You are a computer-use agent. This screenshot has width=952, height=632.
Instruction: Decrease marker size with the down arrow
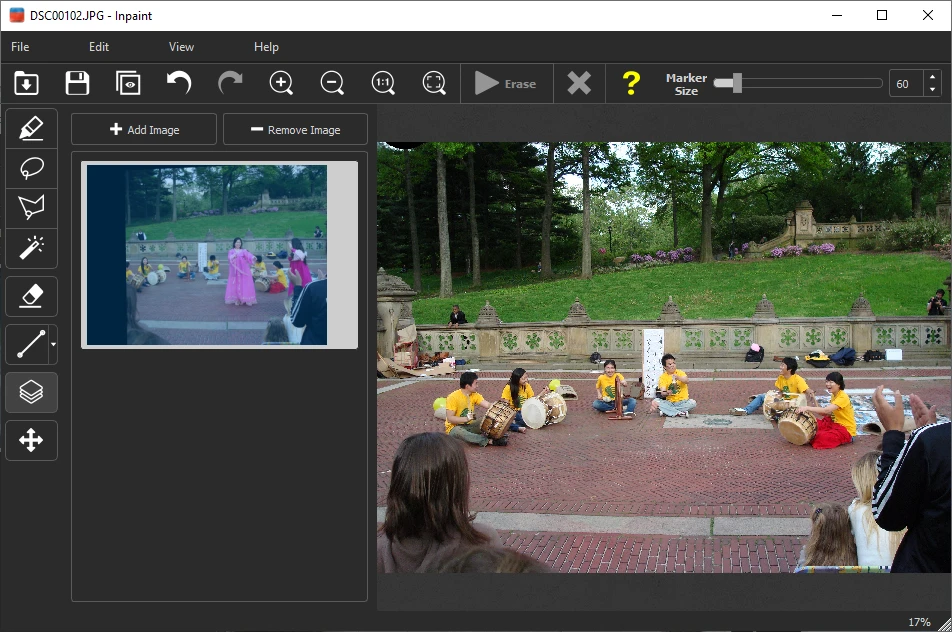[932, 90]
